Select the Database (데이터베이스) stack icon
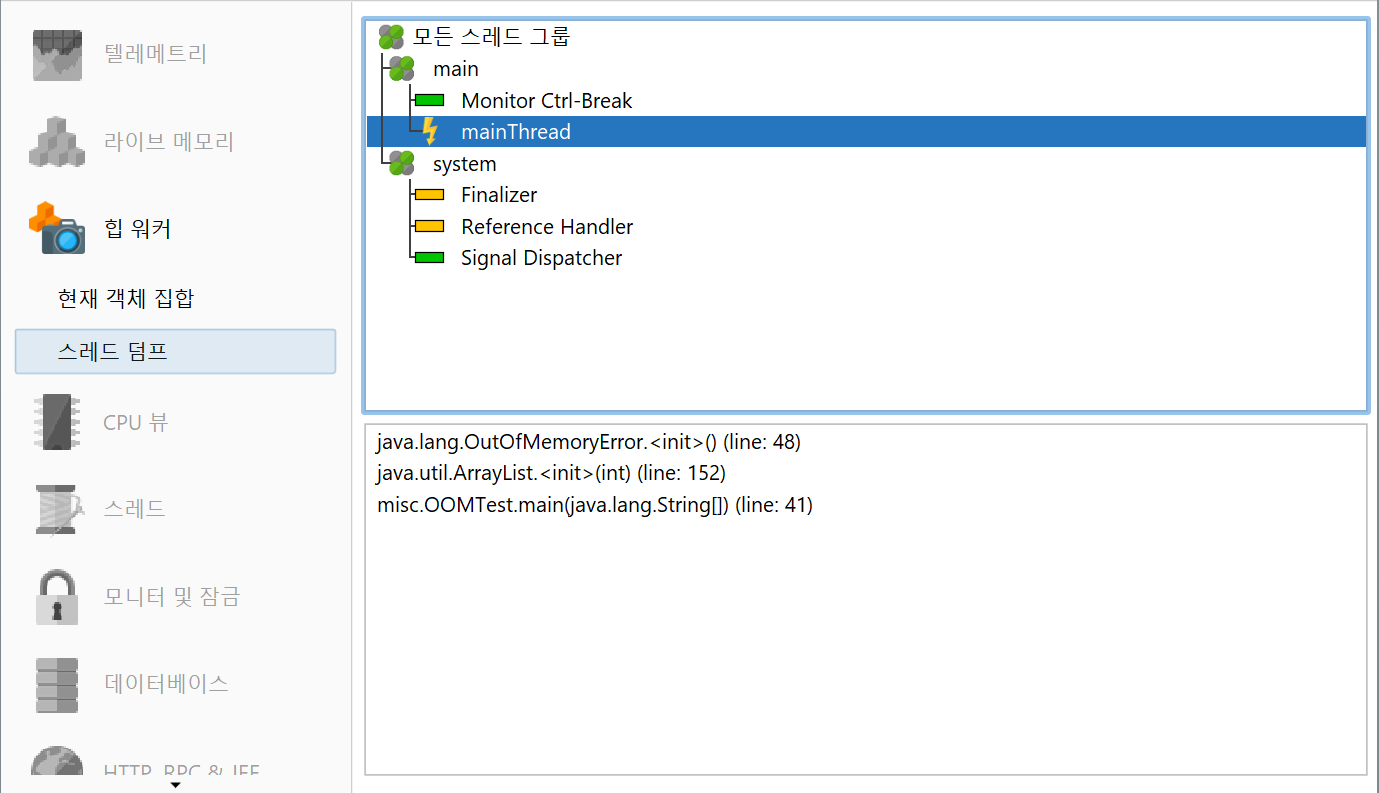Screen dimensions: 1379x793 (x=57, y=684)
